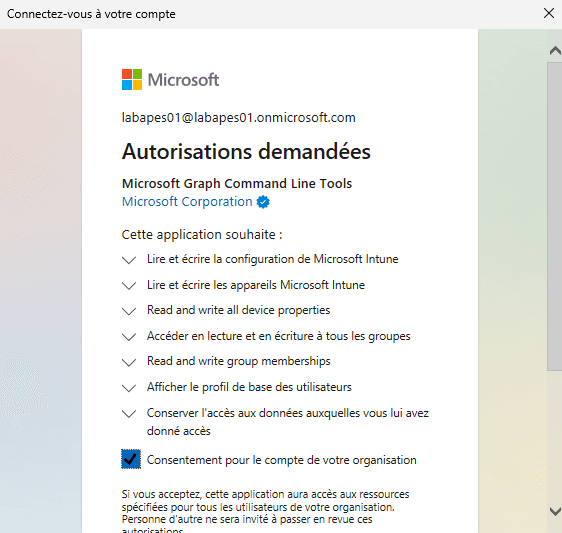Expand the Intune configuration permission chevron

coord(129,260)
